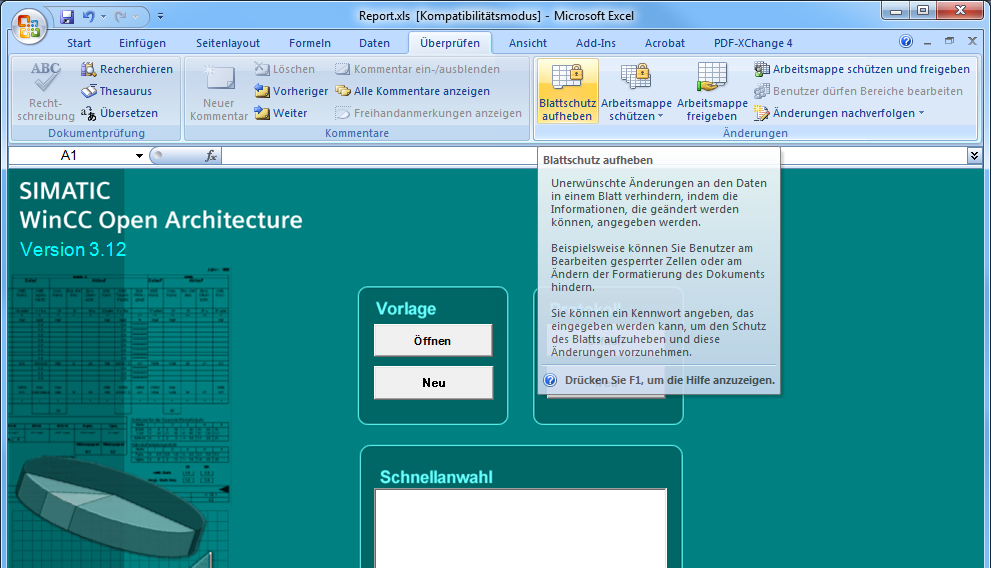This screenshot has width=991, height=568.
Task: Go to the Formeln tab
Action: (310, 43)
